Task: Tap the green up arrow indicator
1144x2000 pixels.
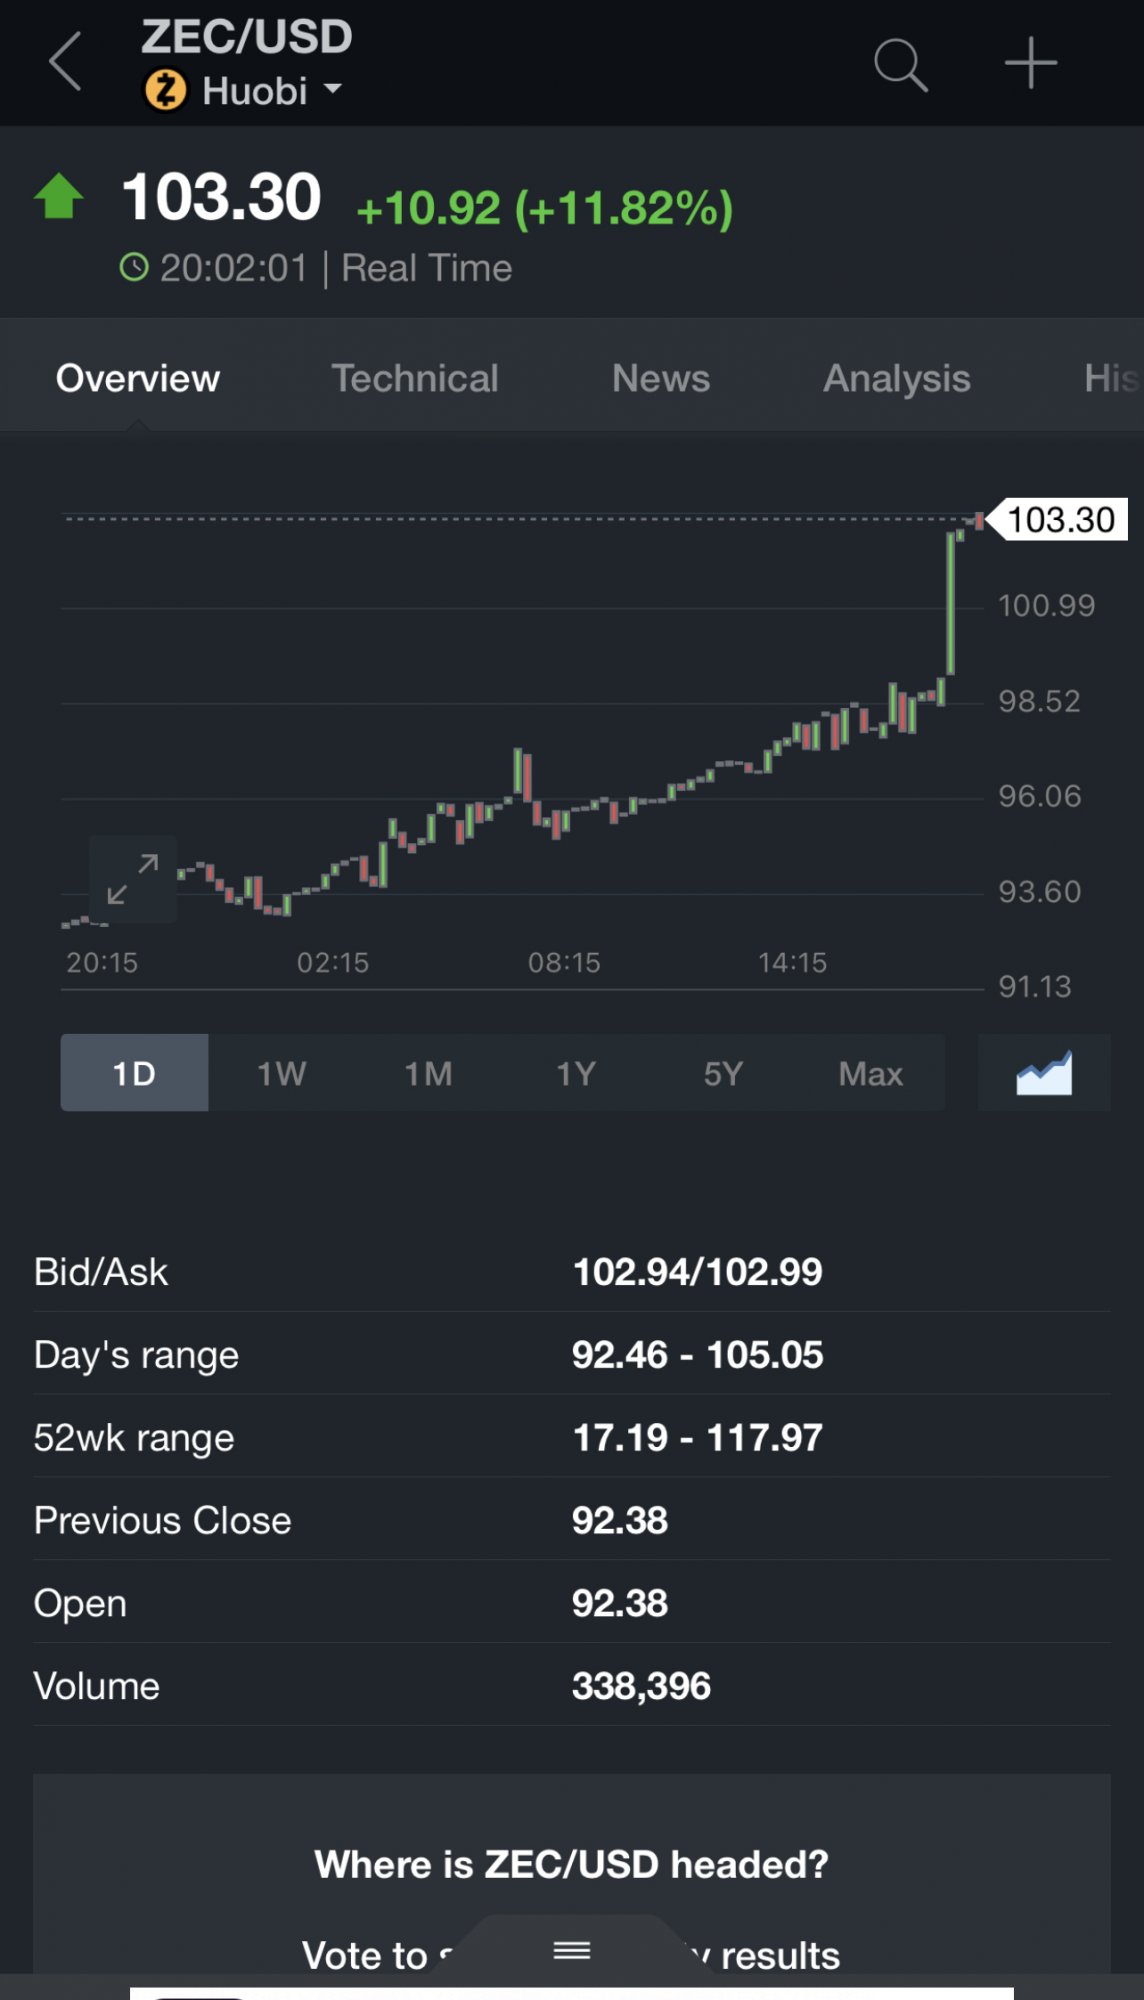Action: point(59,196)
